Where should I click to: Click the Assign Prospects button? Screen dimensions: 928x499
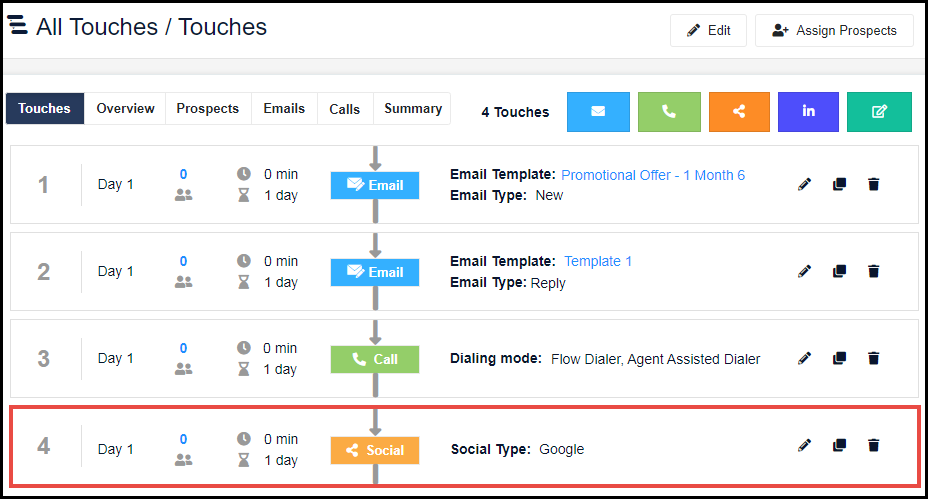coord(834,30)
